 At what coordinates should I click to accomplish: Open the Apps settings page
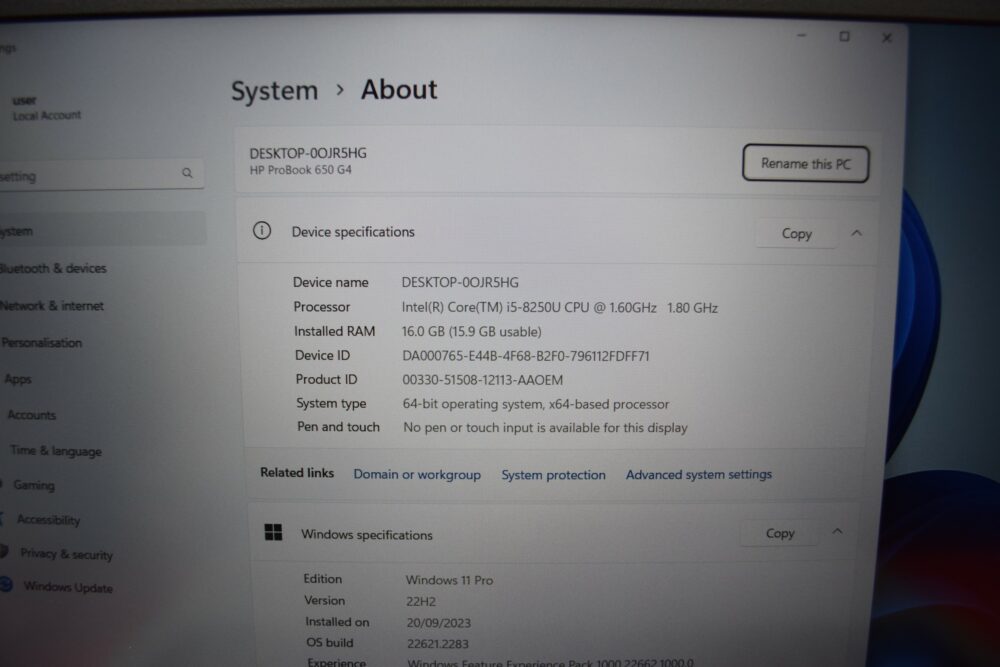pos(18,379)
